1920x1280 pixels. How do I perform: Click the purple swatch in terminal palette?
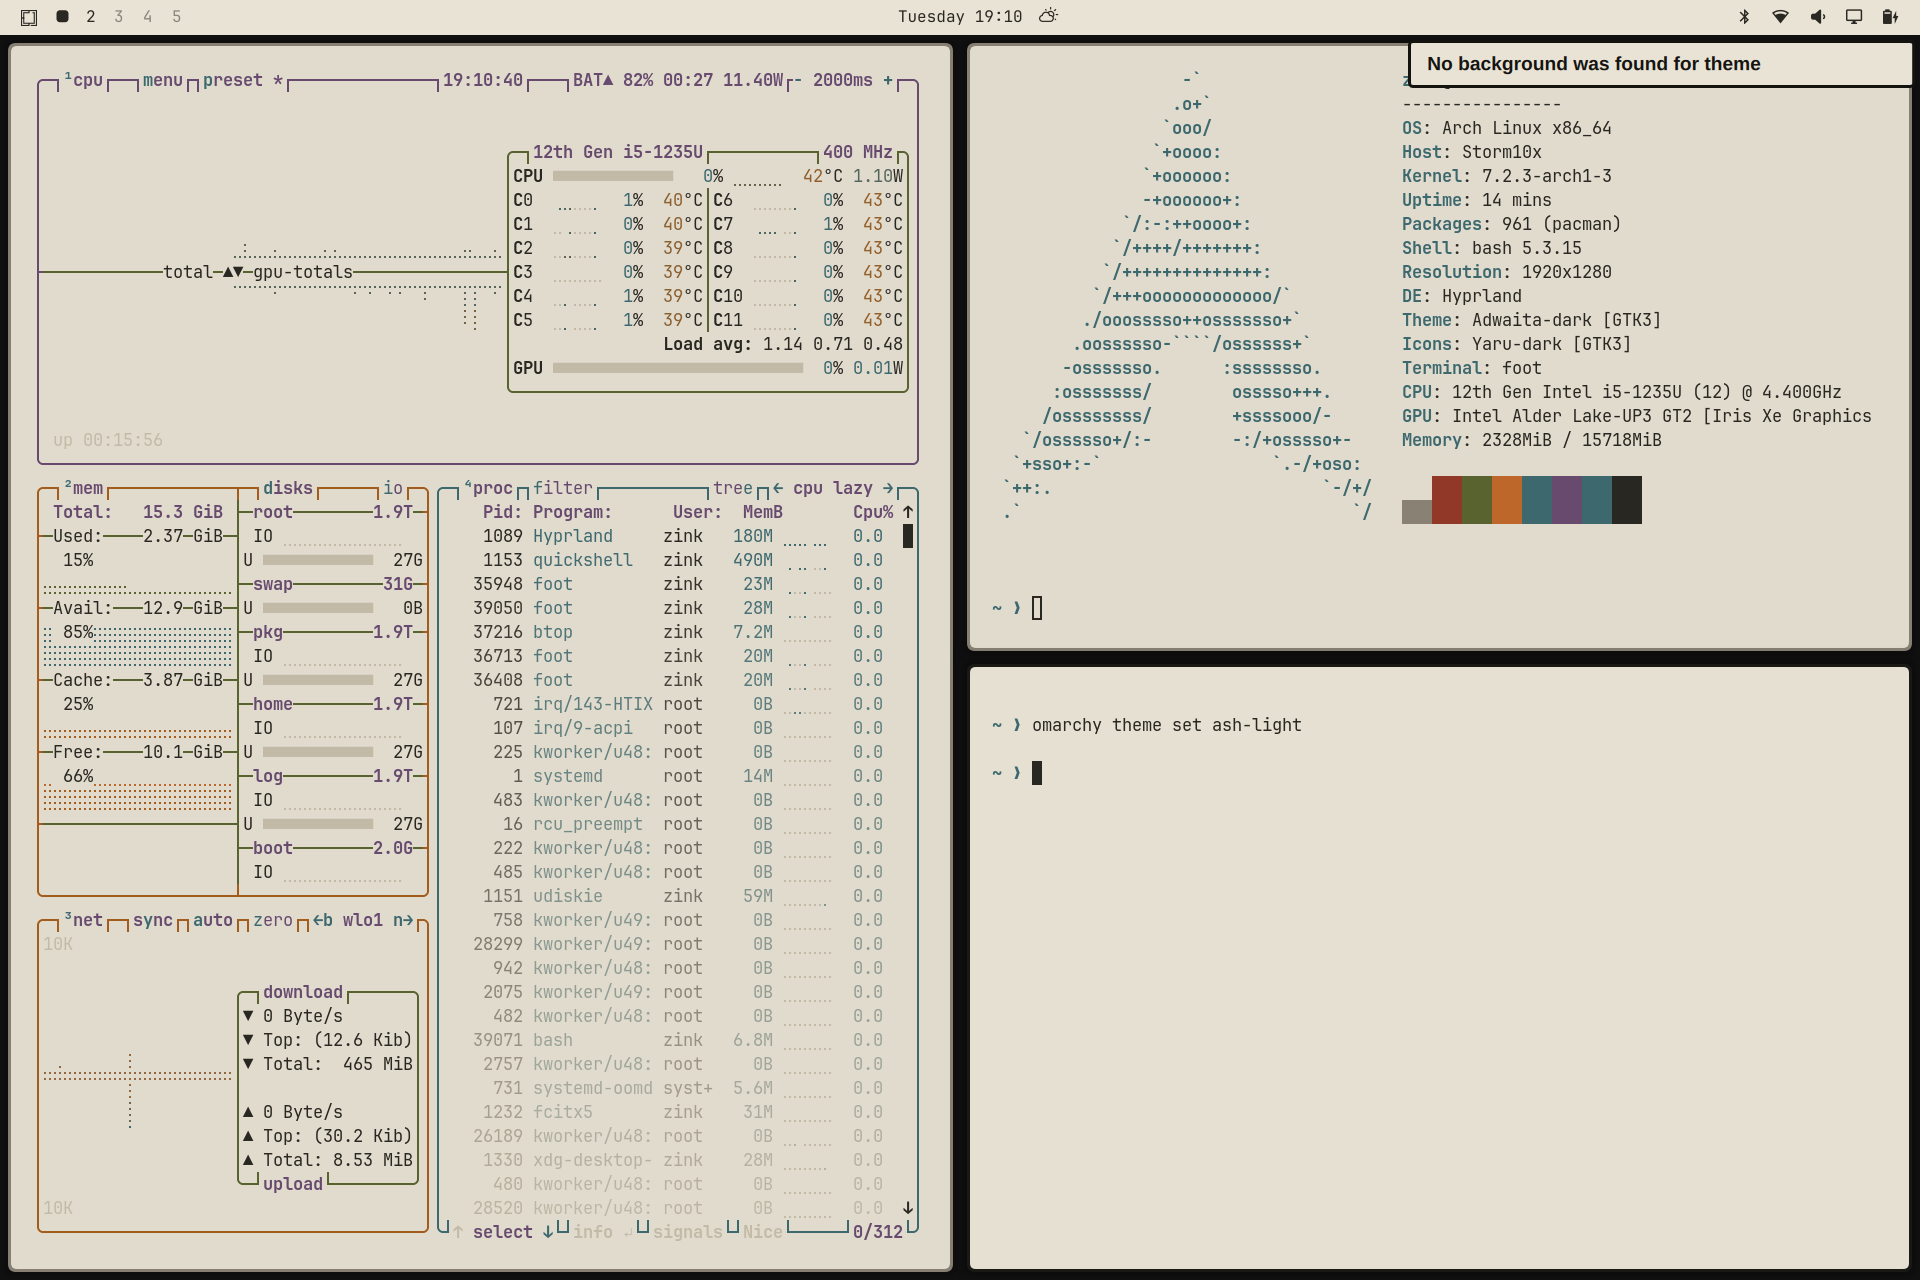pyautogui.click(x=1567, y=500)
